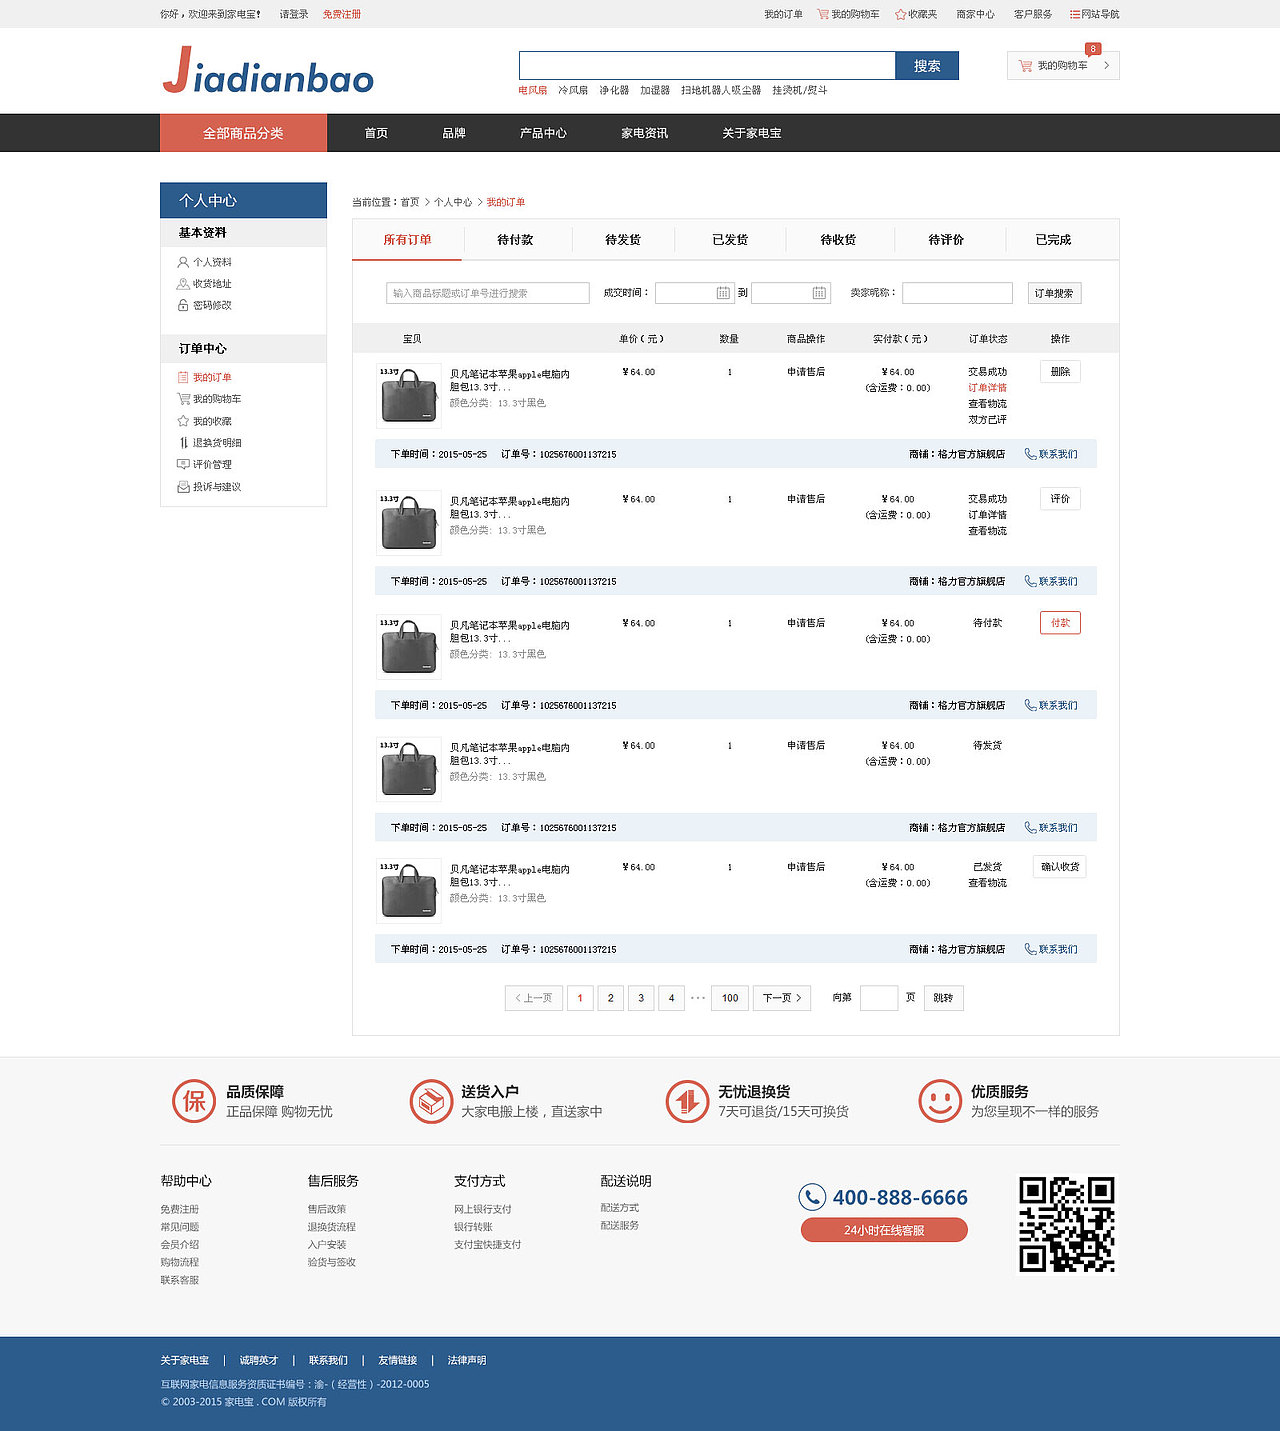Click the star icon beside 收藏夹

(x=900, y=14)
